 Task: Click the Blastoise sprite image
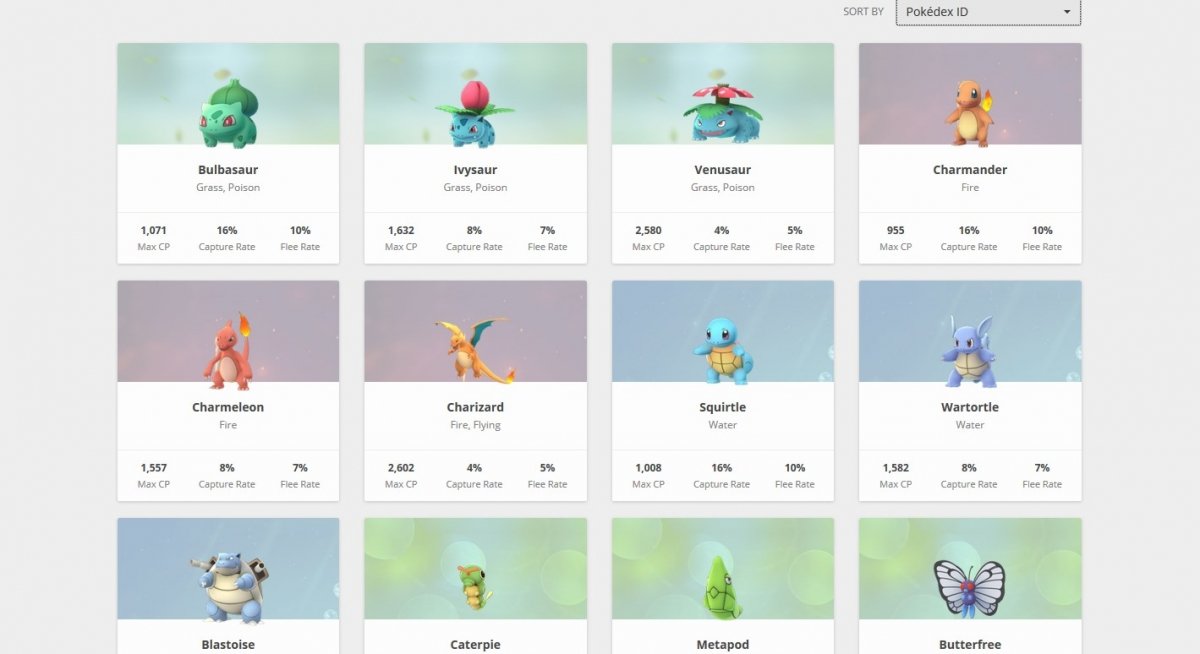(228, 589)
